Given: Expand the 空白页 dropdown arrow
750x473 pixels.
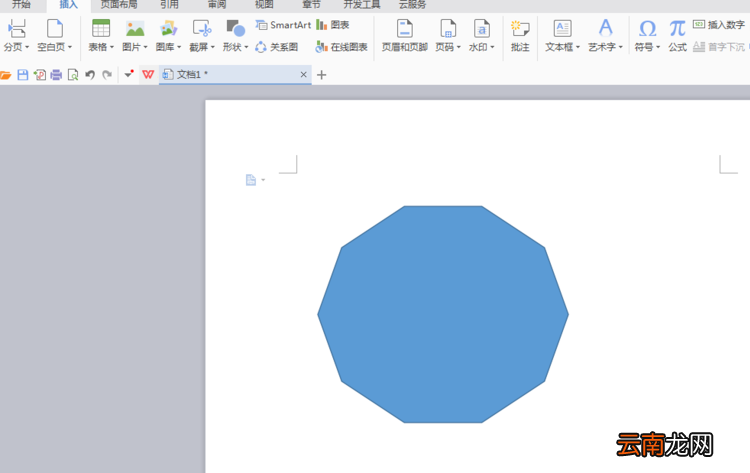Looking at the screenshot, I should point(70,47).
